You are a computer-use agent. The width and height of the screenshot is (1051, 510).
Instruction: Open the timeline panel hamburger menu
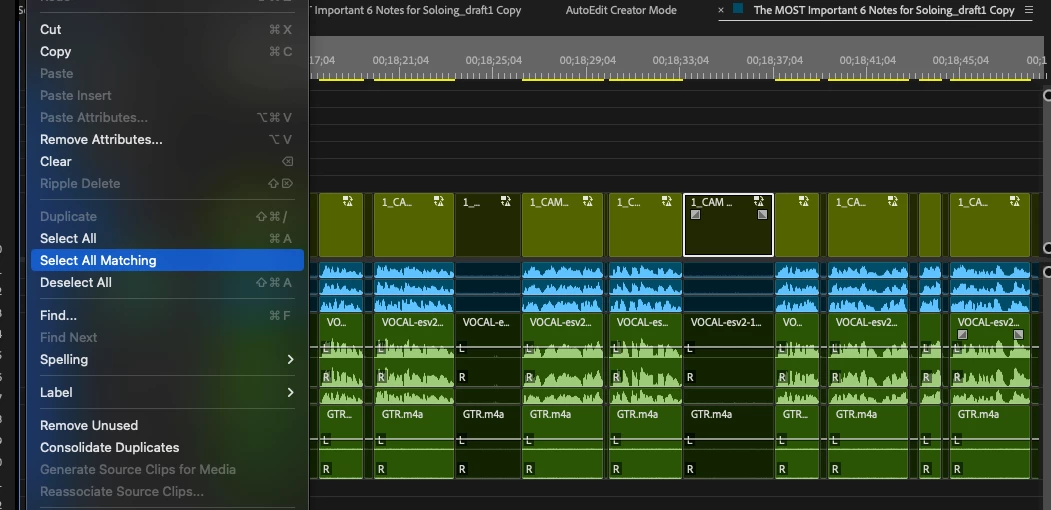tap(1029, 10)
